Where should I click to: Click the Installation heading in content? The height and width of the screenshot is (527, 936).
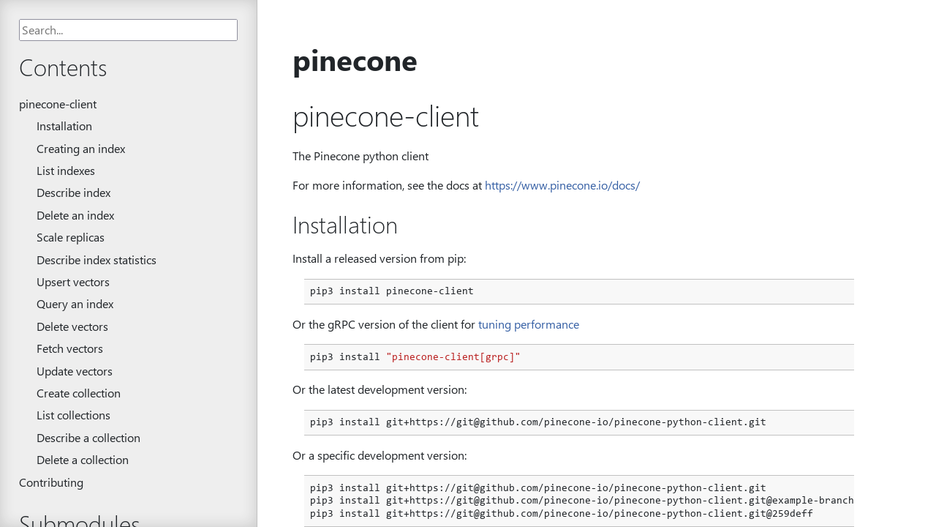tap(345, 226)
